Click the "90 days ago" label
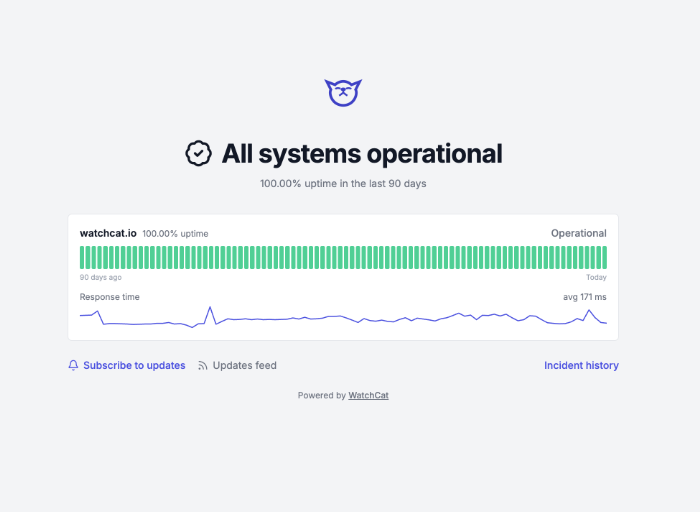Image resolution: width=700 pixels, height=512 pixels. pyautogui.click(x=100, y=277)
